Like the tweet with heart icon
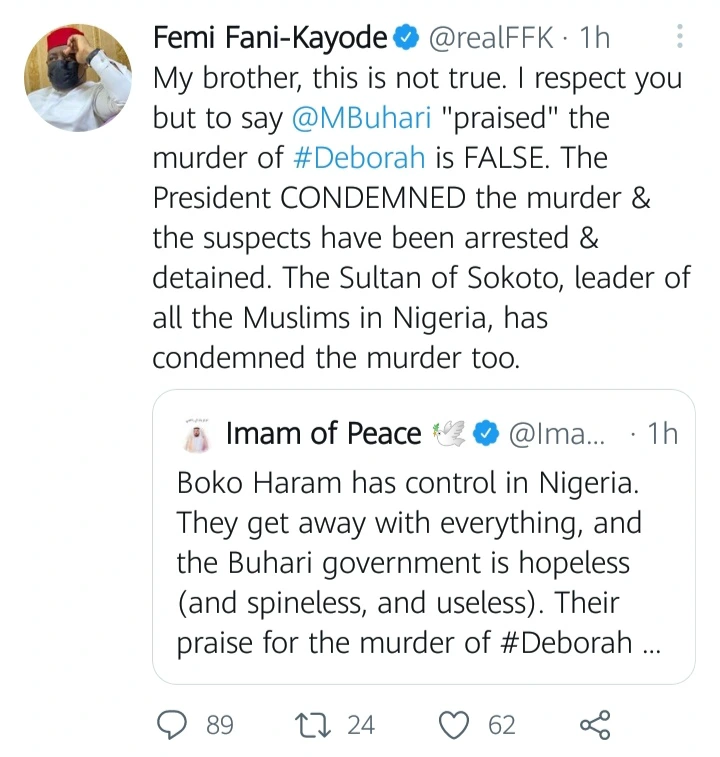720x757 pixels. click(456, 723)
